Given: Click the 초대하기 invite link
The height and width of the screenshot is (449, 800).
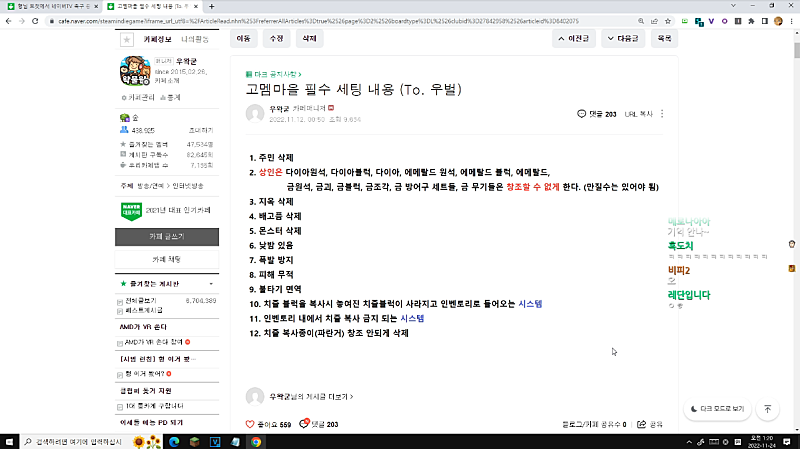Looking at the screenshot, I should click(201, 131).
